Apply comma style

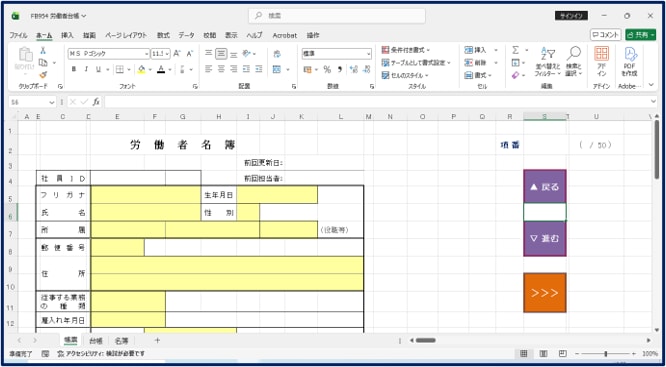pos(340,69)
